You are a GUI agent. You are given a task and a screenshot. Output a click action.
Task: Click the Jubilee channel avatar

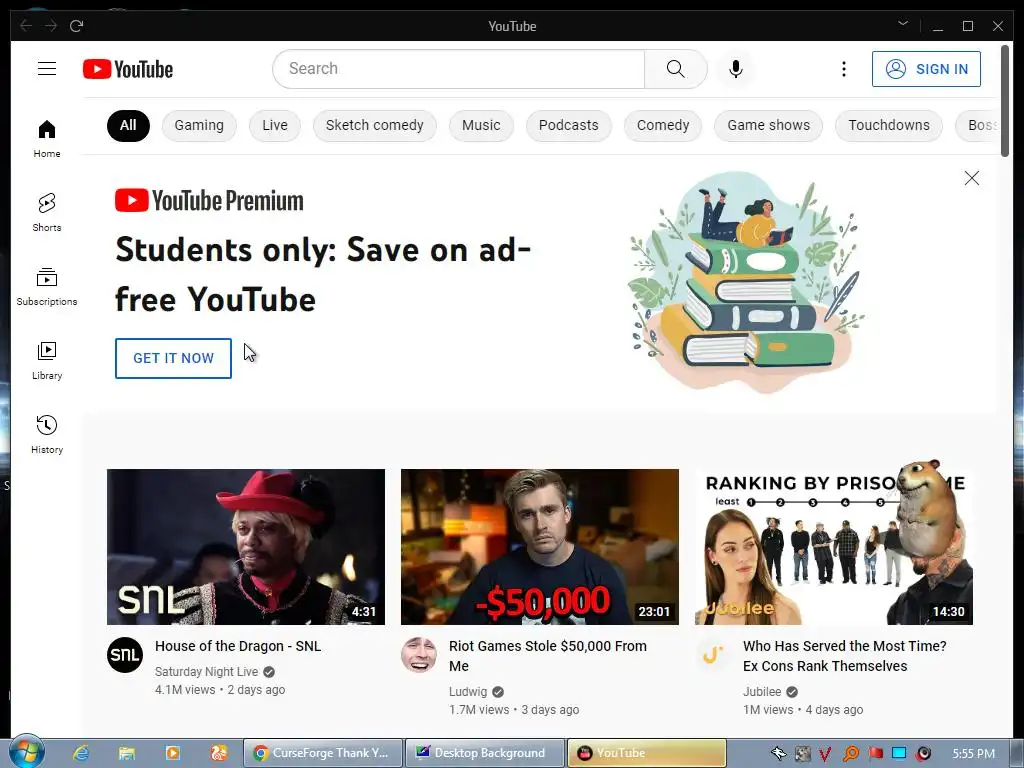click(x=712, y=655)
